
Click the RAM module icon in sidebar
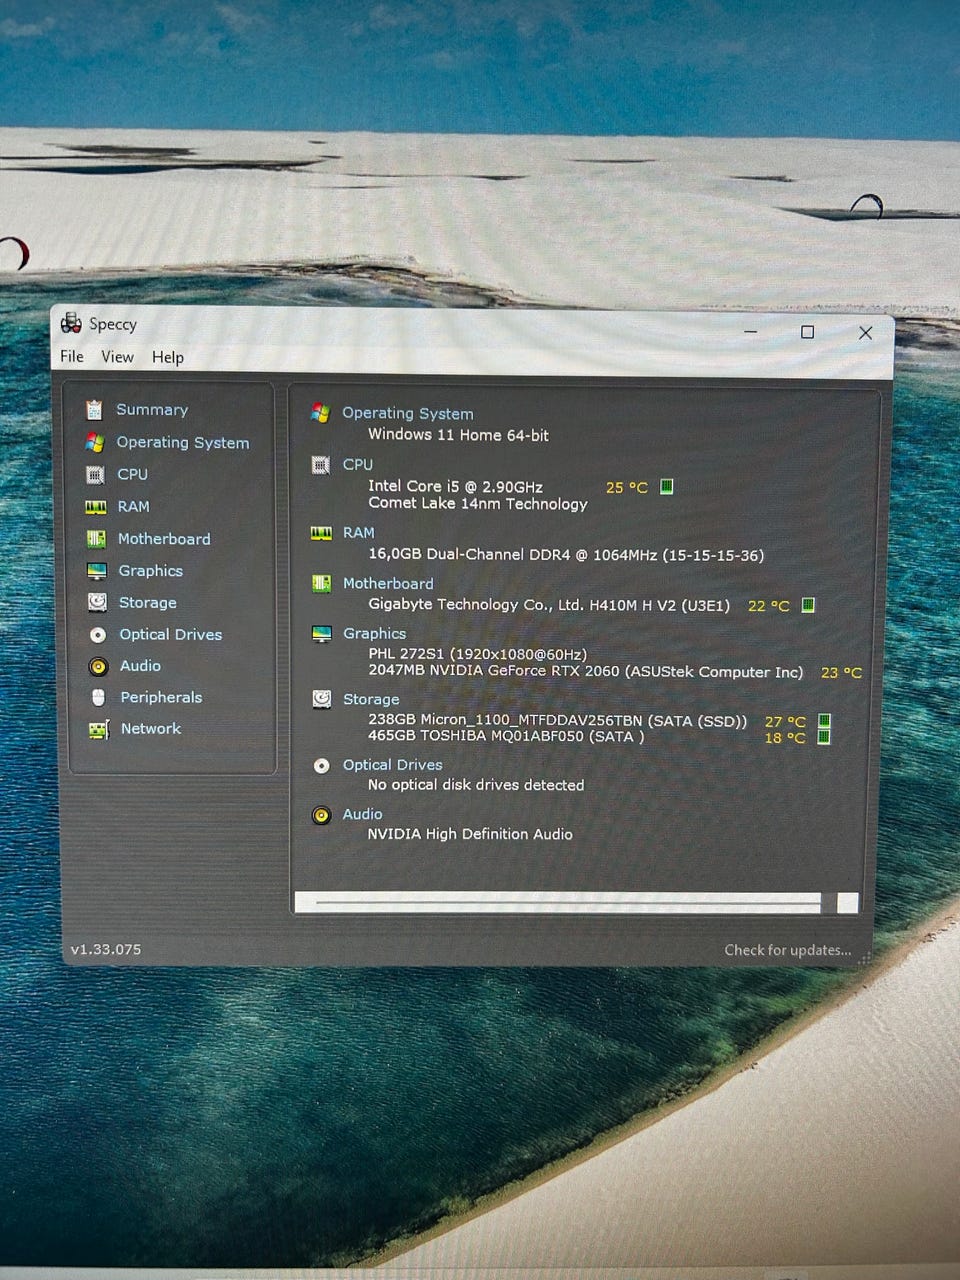pyautogui.click(x=96, y=507)
